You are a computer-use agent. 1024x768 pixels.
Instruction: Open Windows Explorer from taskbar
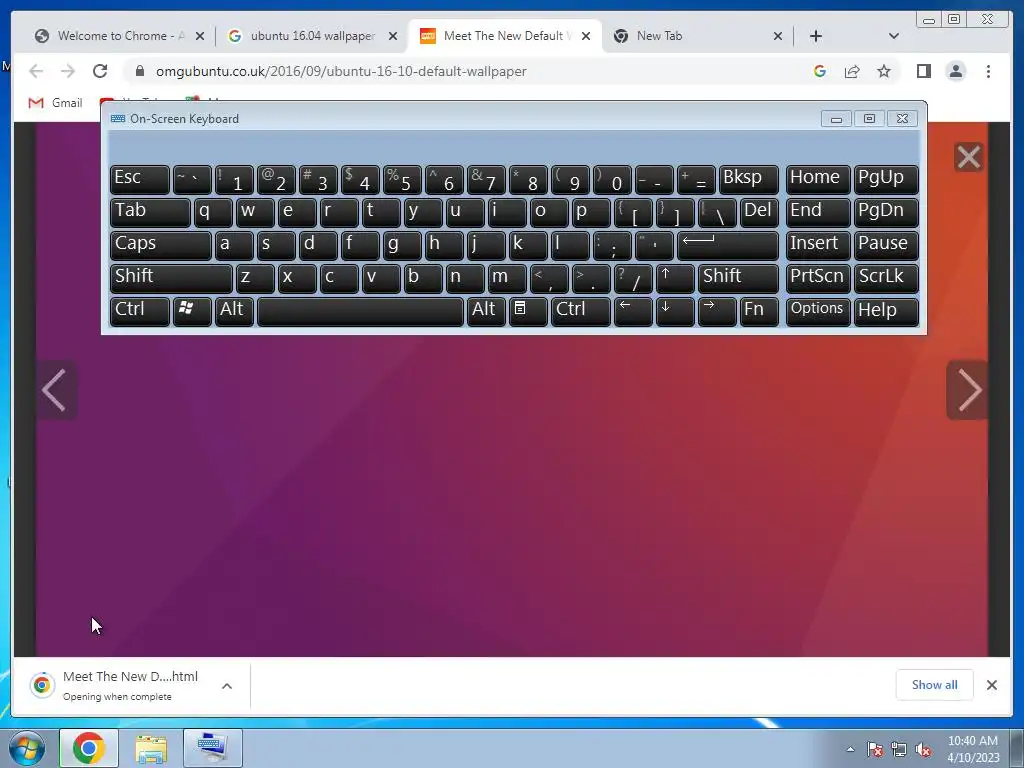[x=151, y=748]
